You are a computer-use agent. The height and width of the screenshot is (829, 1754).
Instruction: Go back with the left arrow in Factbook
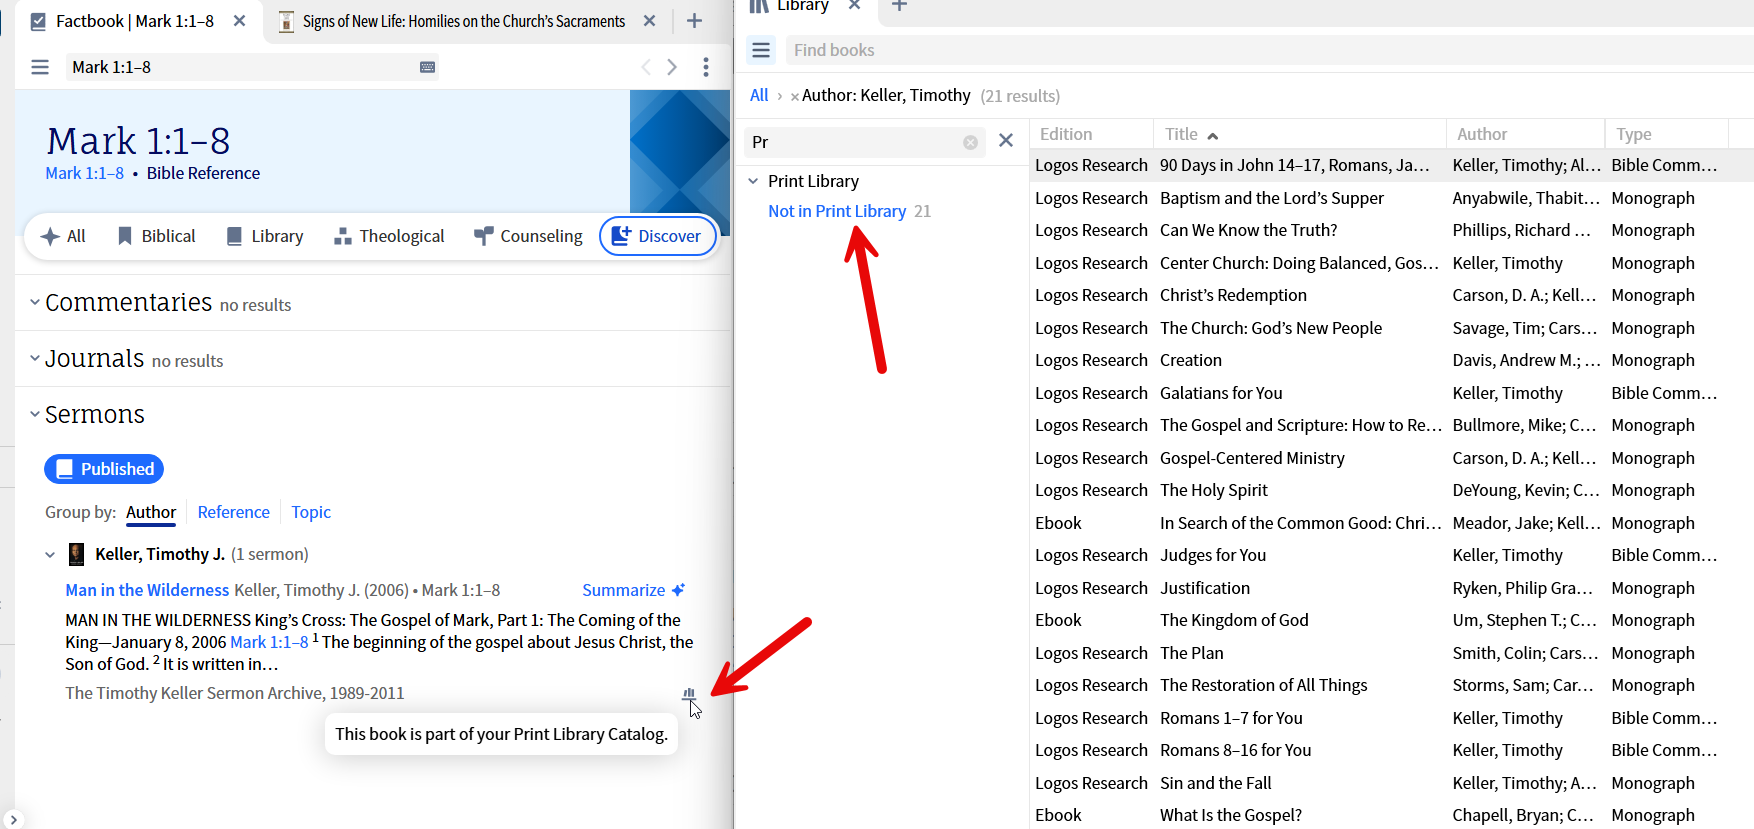click(x=646, y=67)
